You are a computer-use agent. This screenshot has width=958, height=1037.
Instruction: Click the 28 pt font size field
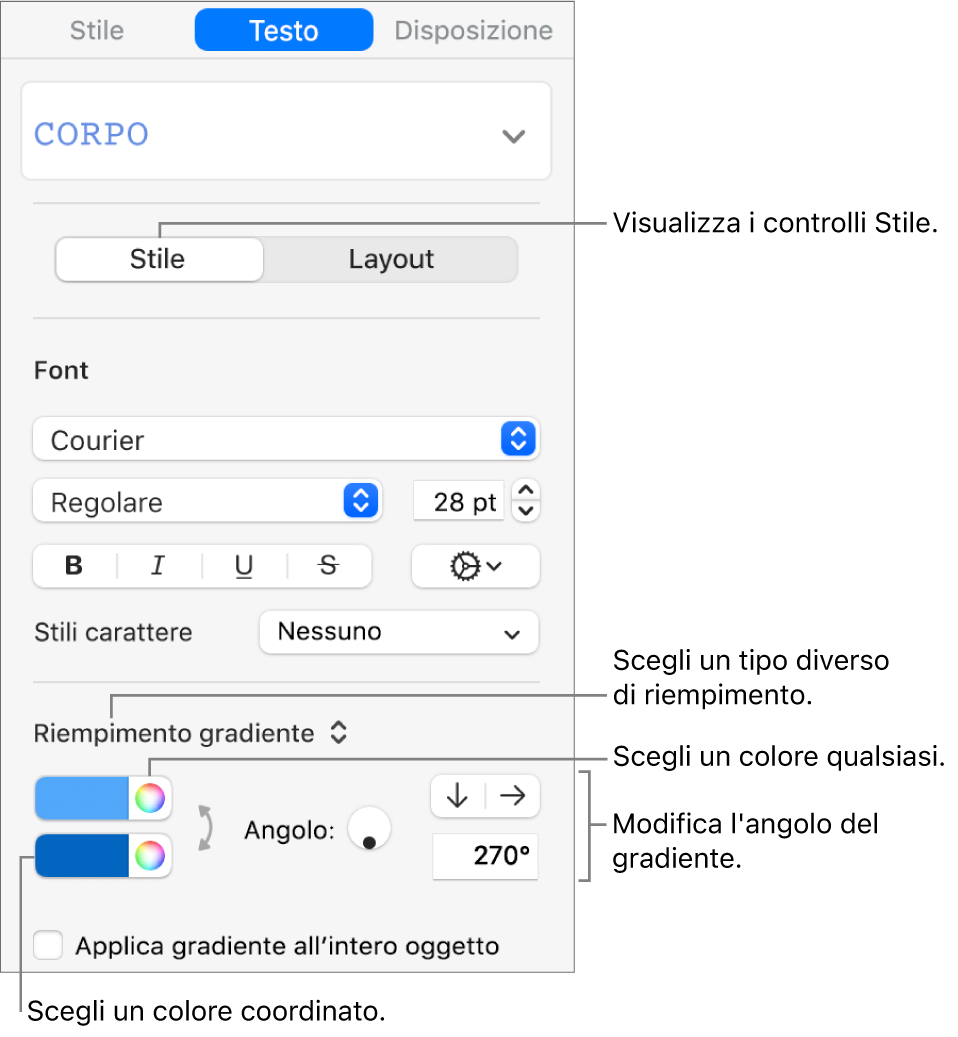click(459, 501)
